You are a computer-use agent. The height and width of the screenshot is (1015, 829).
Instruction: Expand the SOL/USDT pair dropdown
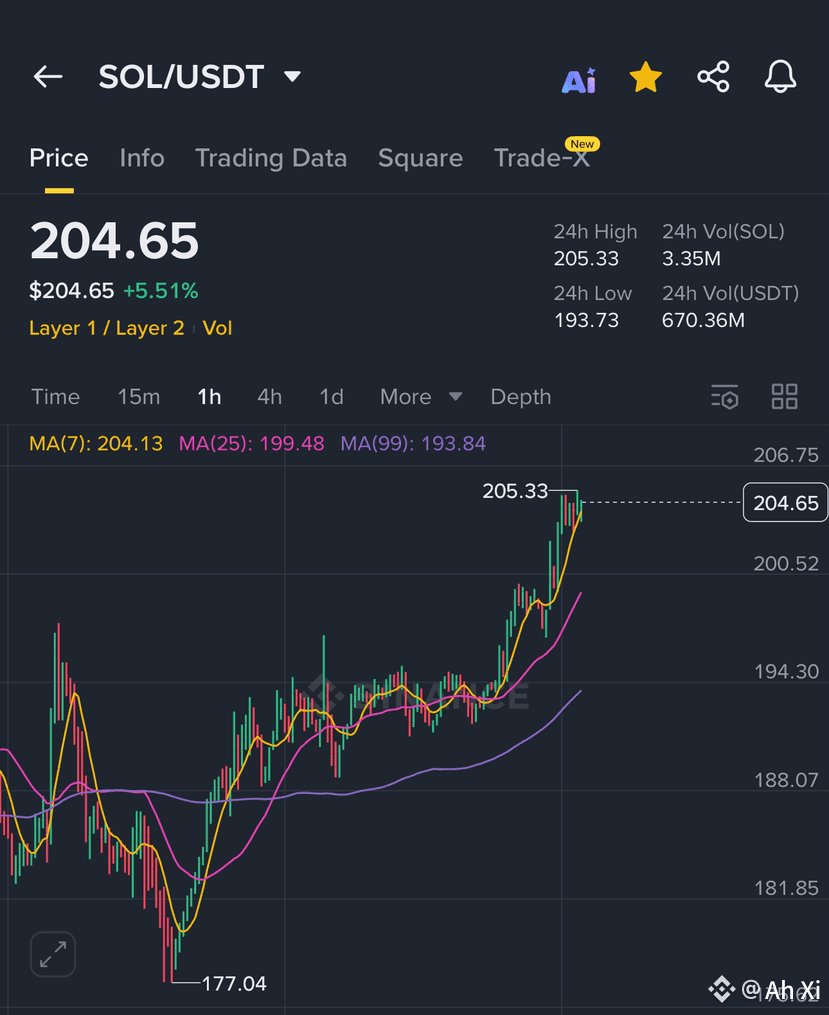pos(293,76)
